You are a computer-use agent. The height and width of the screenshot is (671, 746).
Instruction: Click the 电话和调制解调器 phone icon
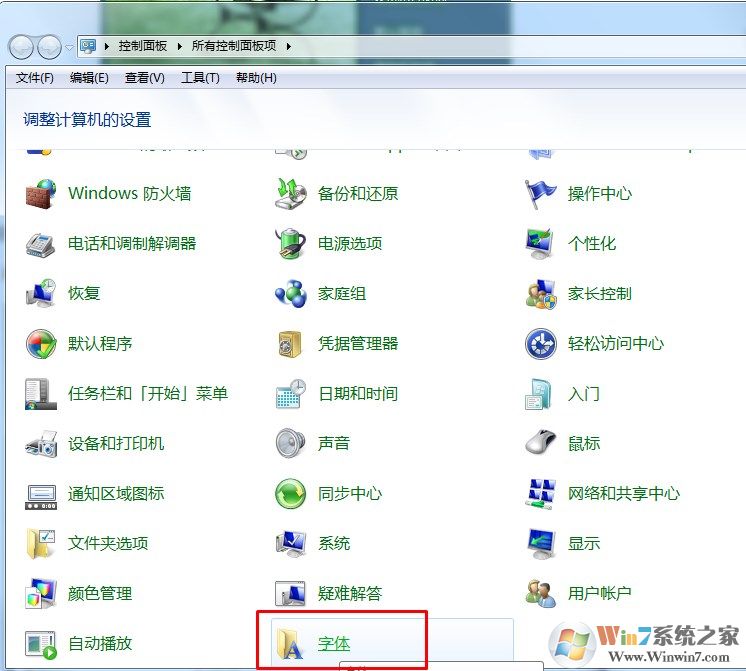(x=41, y=244)
